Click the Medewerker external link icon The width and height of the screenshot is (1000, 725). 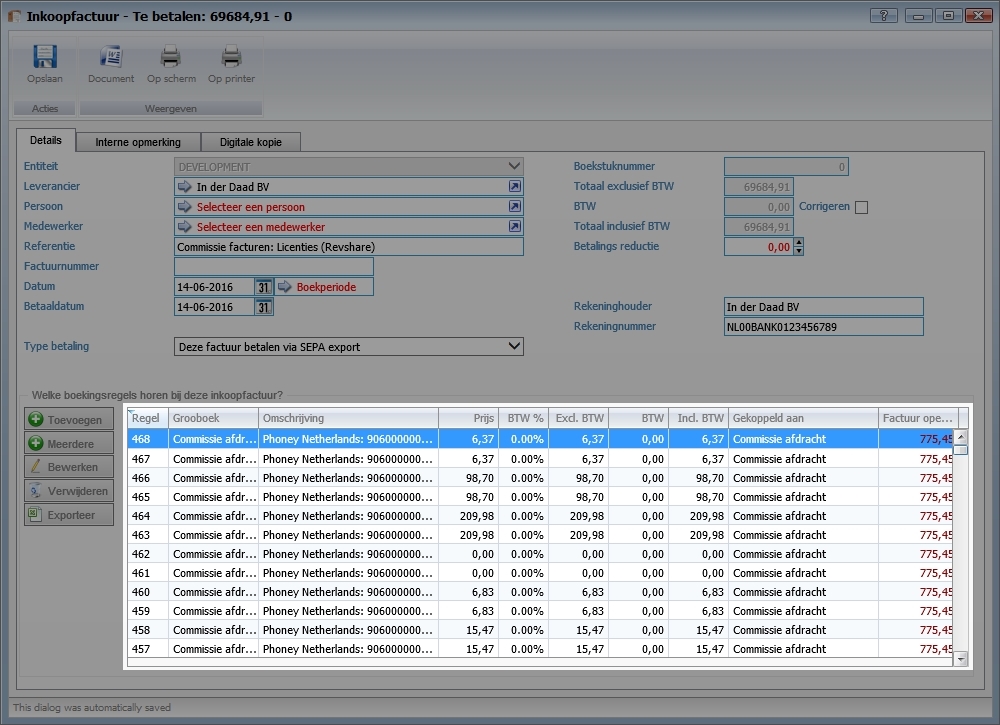point(514,227)
